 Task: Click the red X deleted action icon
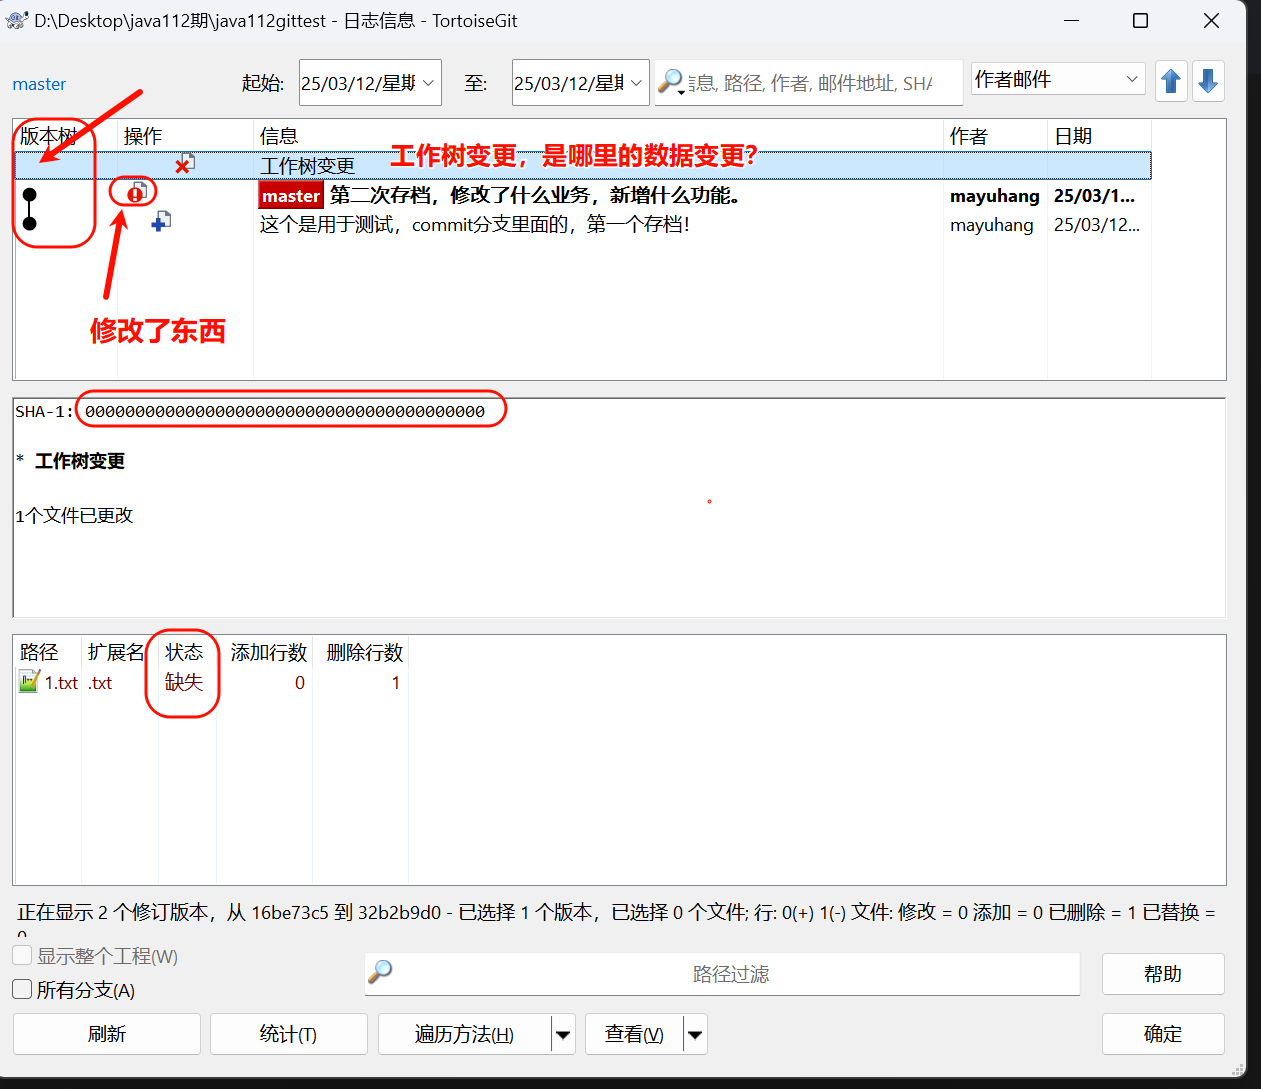pyautogui.click(x=184, y=165)
